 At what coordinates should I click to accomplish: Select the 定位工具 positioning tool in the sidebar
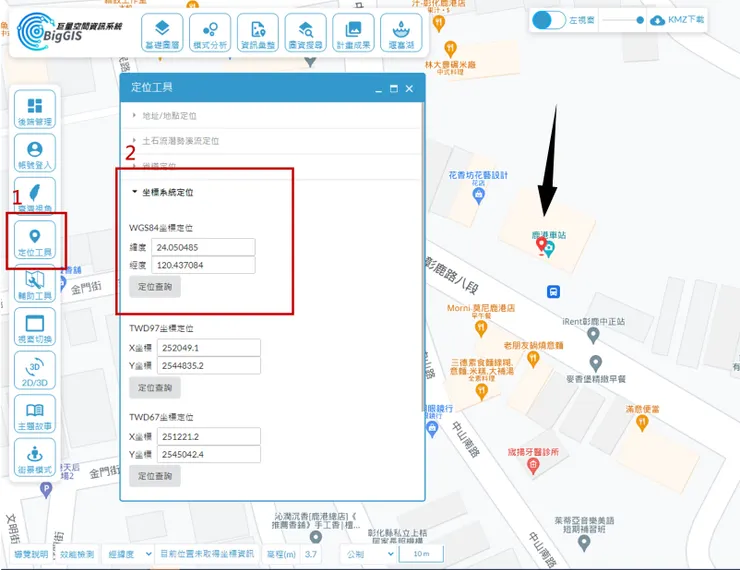click(x=35, y=240)
